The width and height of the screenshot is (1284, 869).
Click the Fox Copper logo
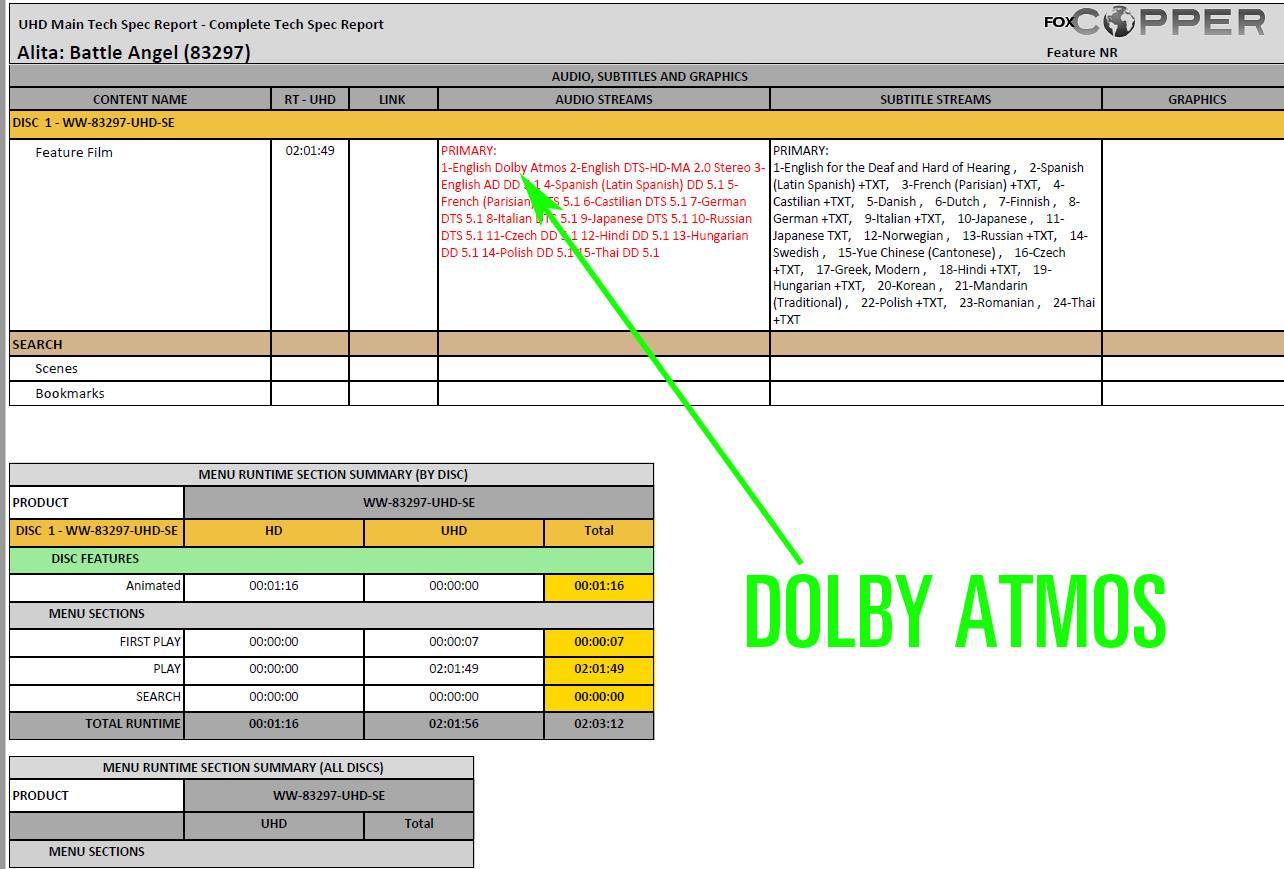coord(1155,21)
